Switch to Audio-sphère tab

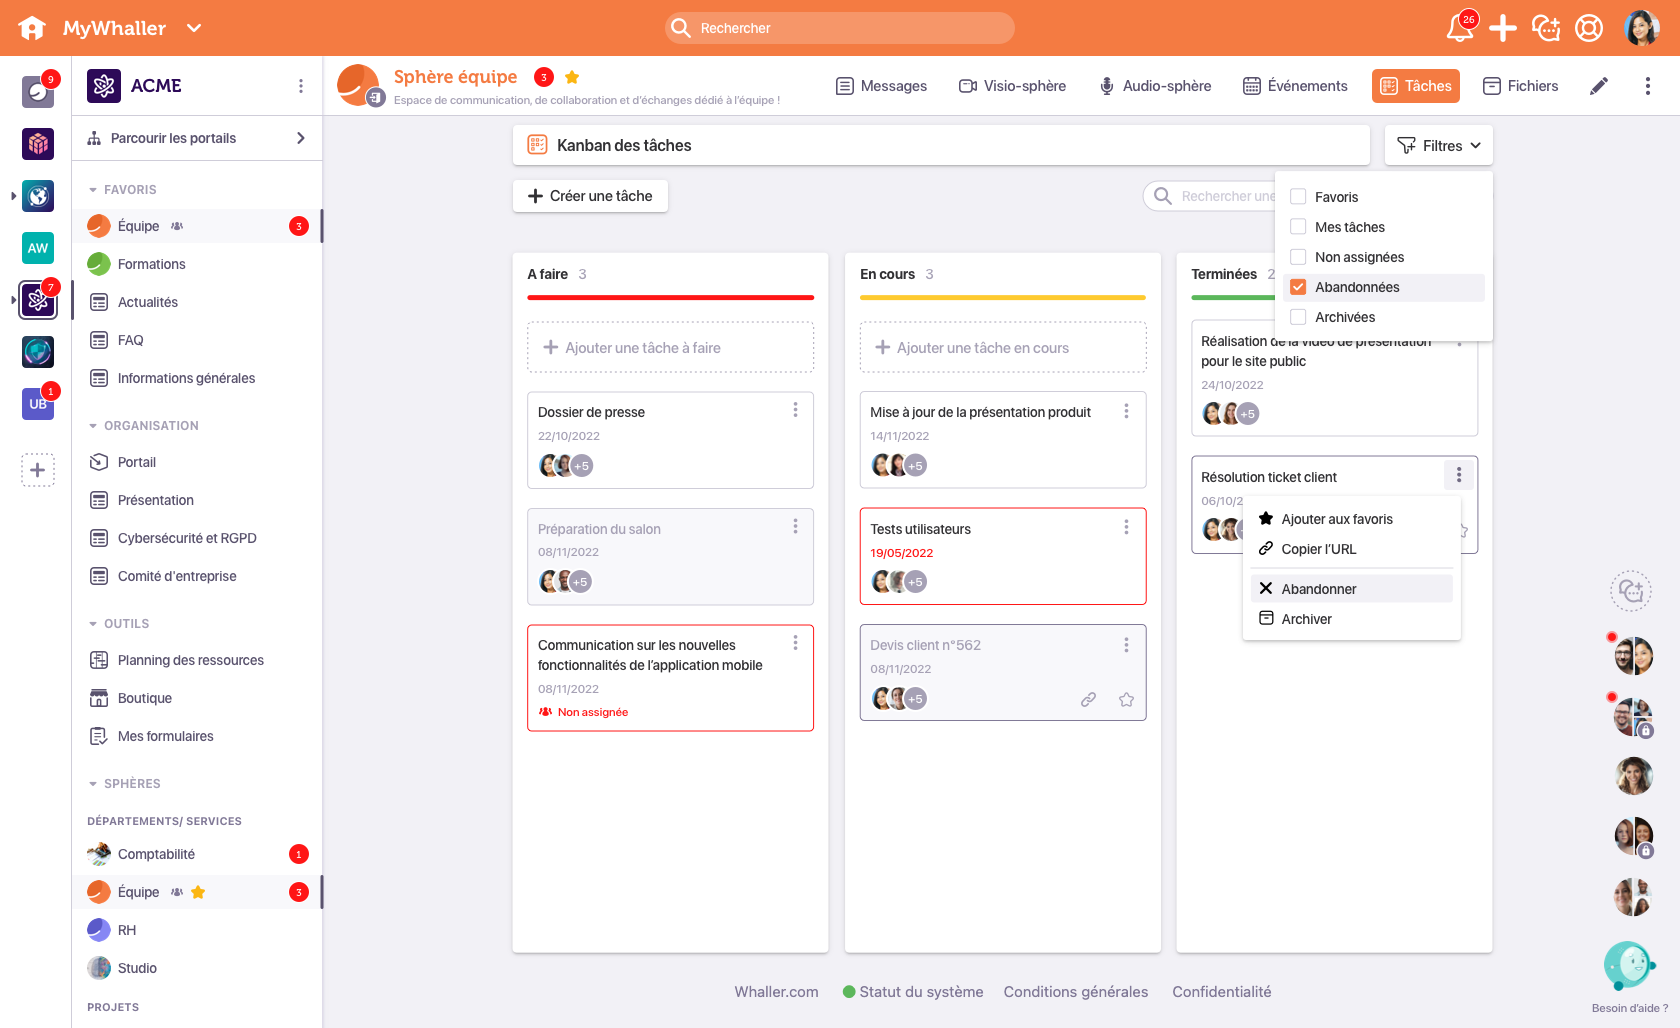click(x=1155, y=86)
